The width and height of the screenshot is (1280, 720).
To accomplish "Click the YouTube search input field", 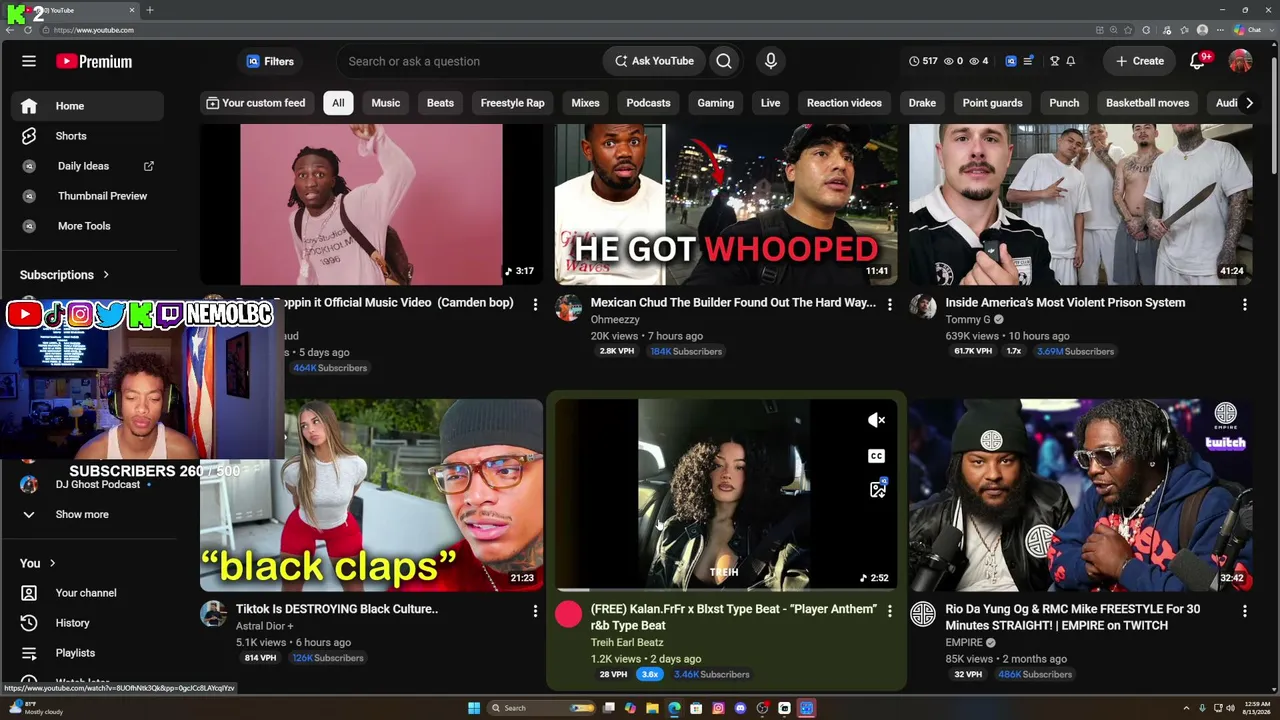I will click(x=470, y=61).
